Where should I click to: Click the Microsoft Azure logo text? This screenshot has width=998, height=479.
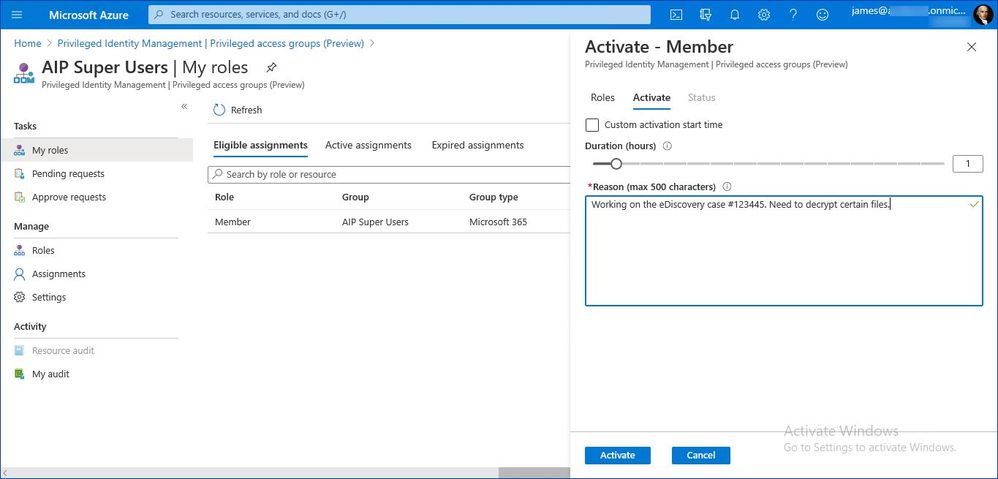[x=88, y=15]
